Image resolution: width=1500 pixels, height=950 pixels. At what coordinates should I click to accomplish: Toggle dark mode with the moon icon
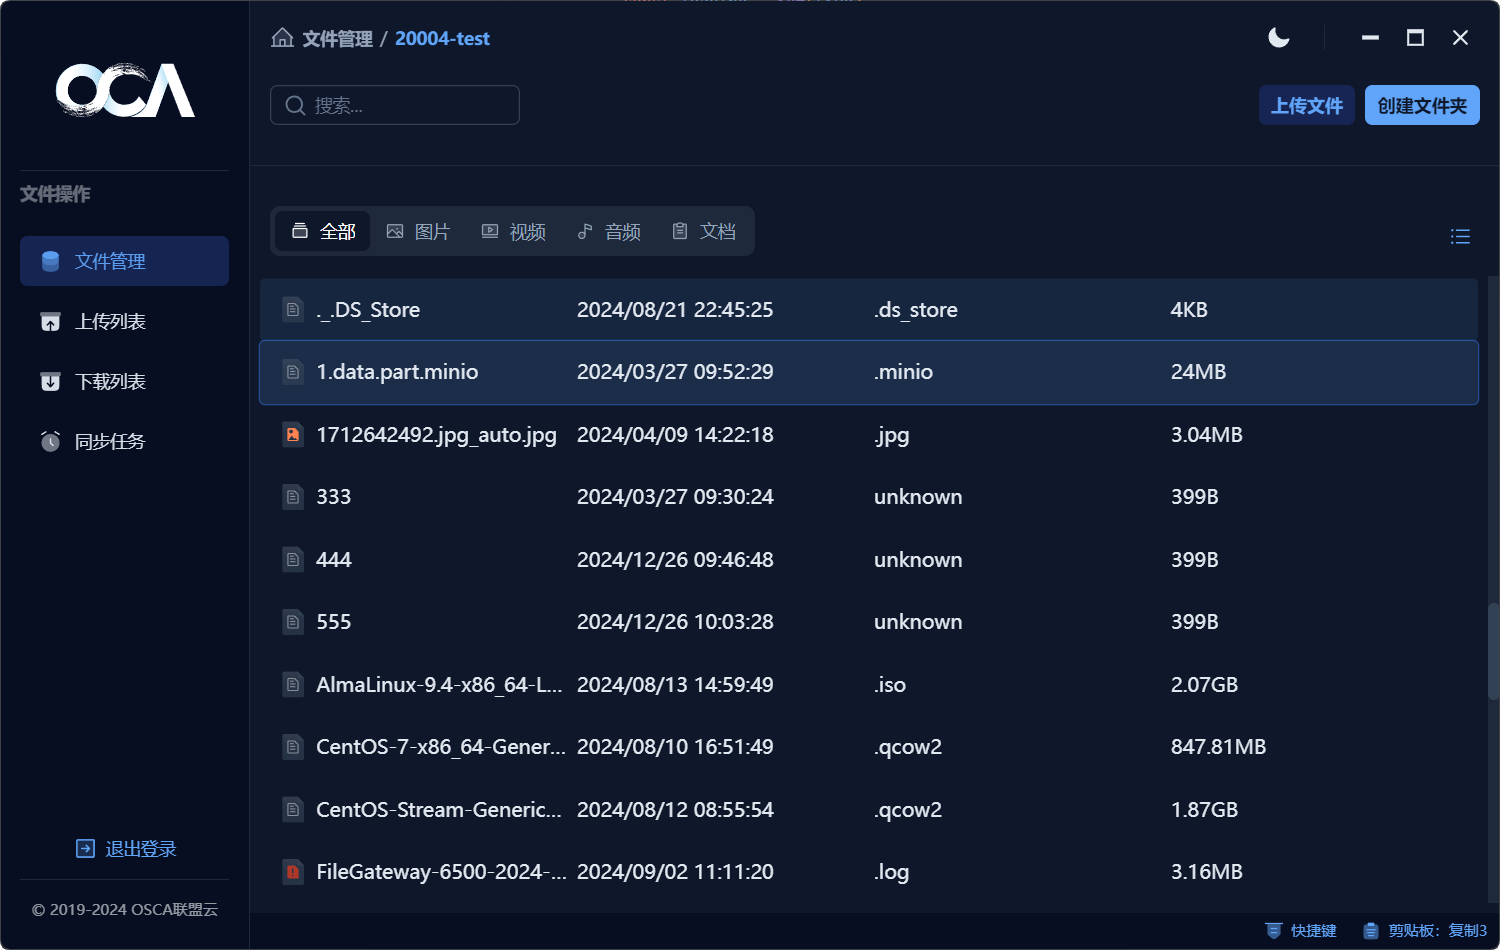tap(1278, 38)
